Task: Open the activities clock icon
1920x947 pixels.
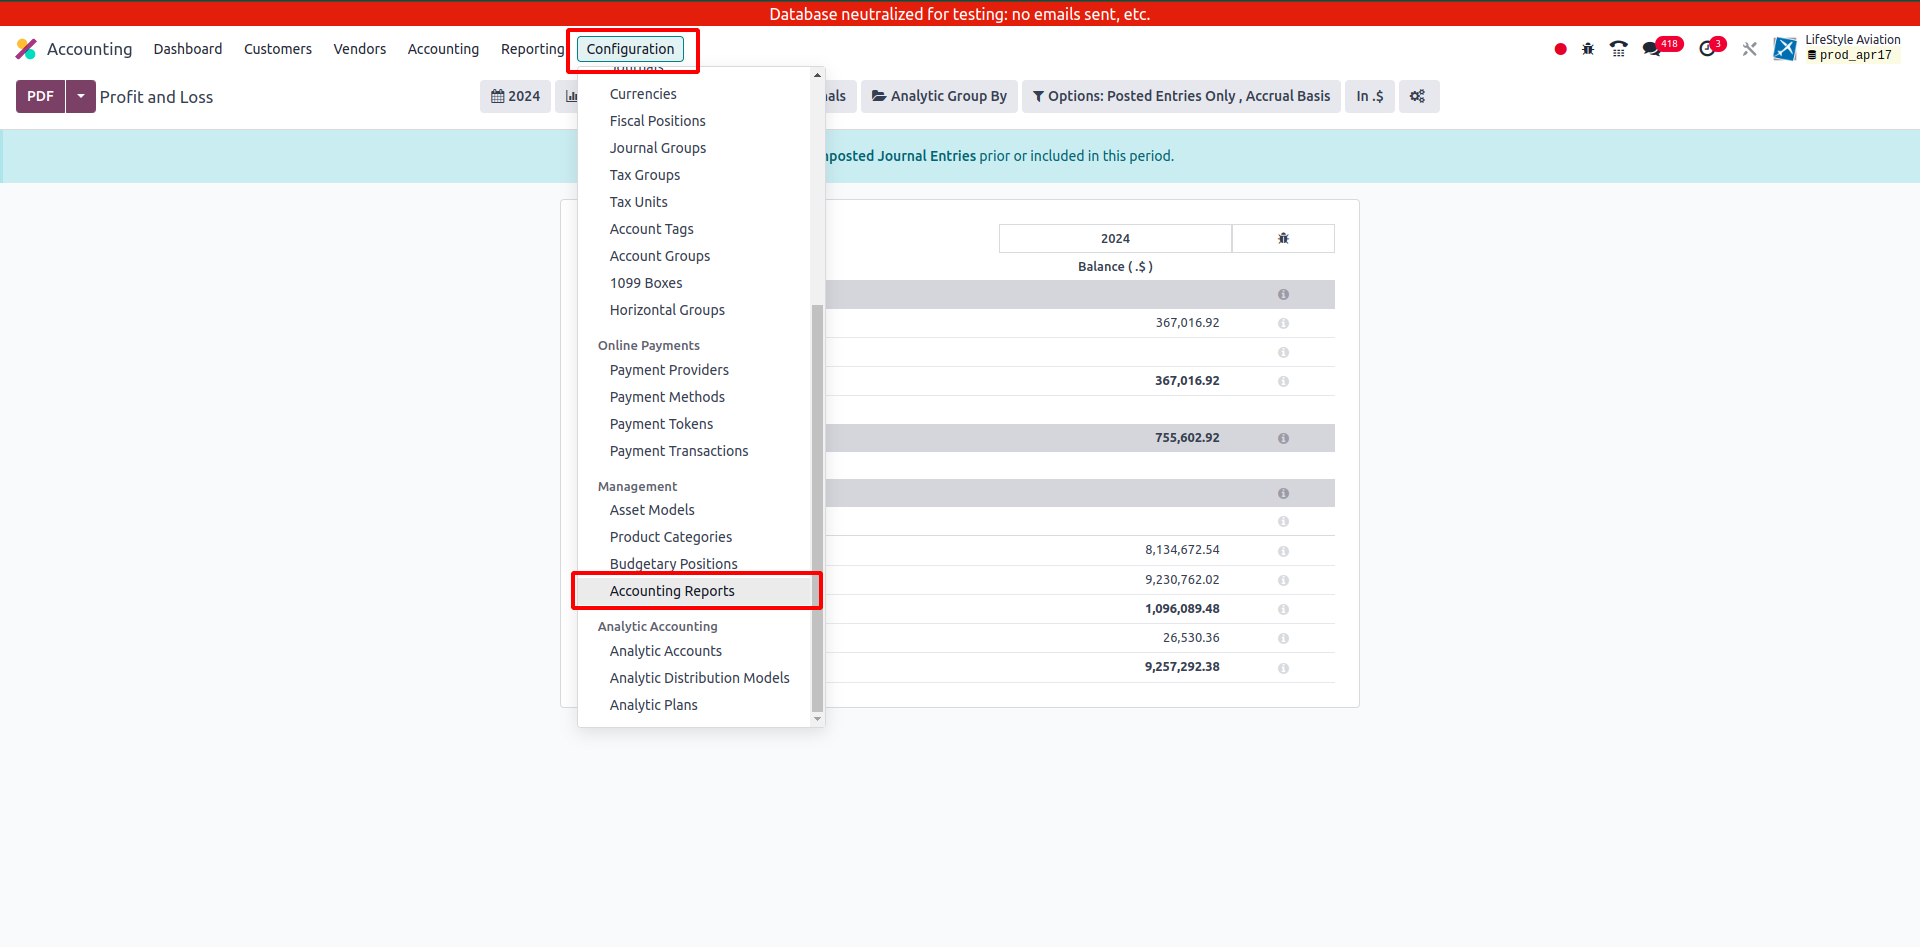Action: pos(1707,49)
